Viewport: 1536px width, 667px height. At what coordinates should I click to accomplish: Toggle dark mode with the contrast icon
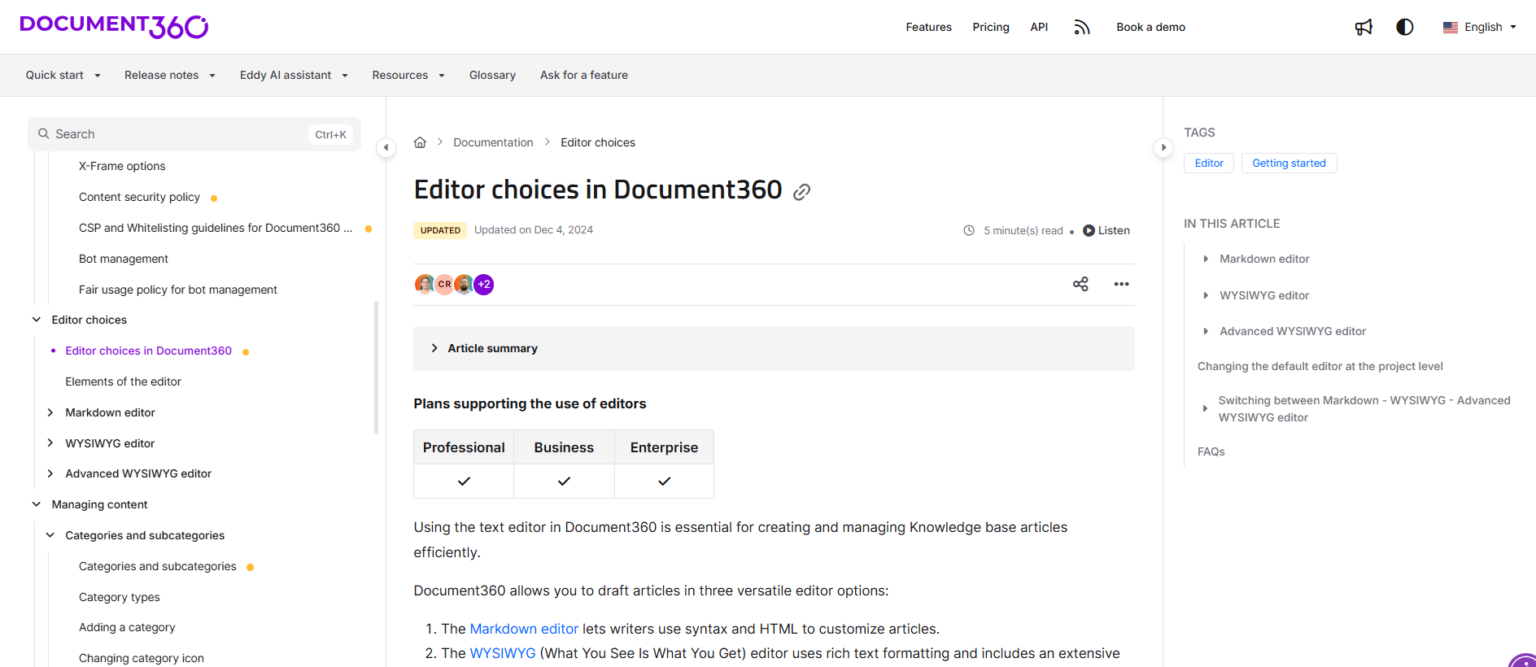[x=1405, y=27]
